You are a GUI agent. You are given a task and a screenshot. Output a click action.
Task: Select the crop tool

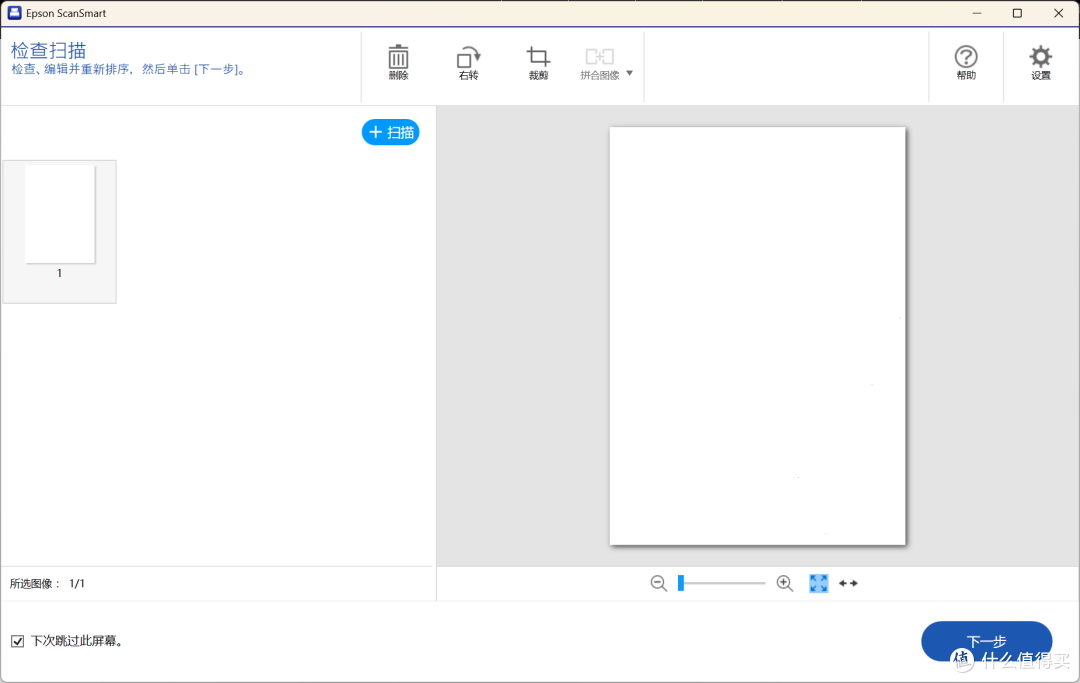538,63
